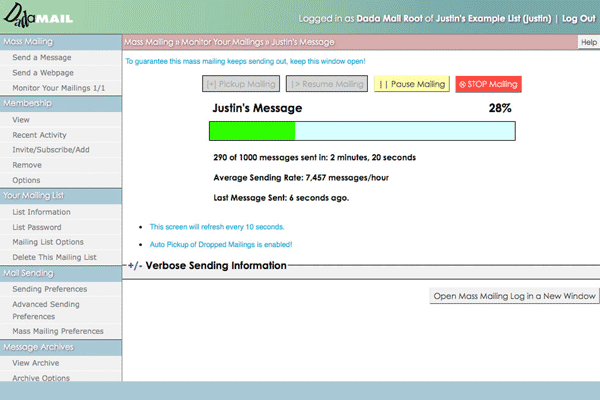Click the Pickup Mailing button

click(241, 84)
